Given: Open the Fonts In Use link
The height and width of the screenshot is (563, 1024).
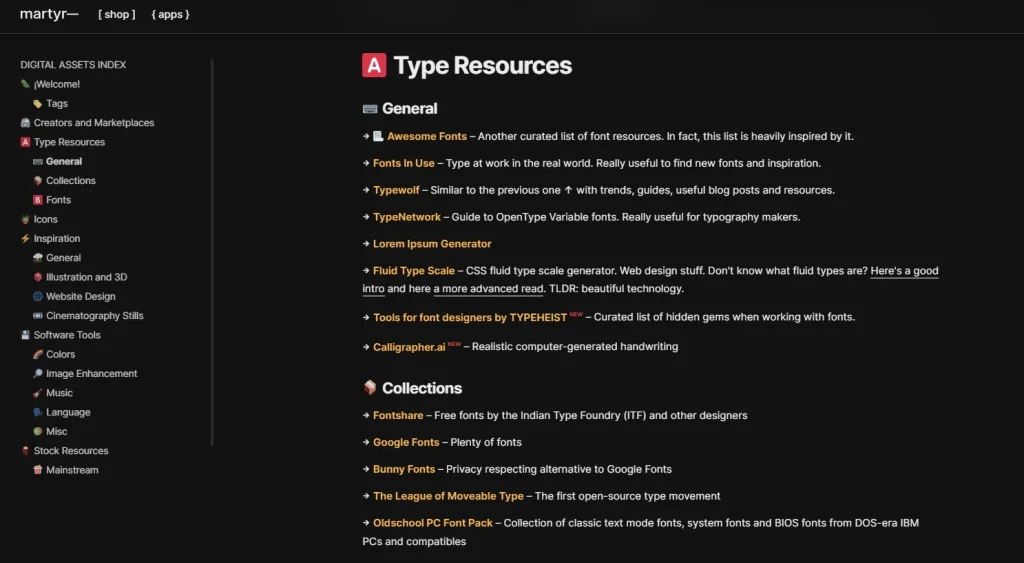Looking at the screenshot, I should 404,163.
